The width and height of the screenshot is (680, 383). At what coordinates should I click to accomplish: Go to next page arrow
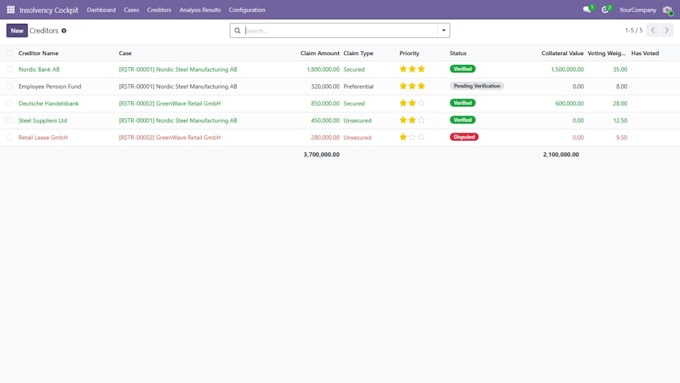coord(667,30)
